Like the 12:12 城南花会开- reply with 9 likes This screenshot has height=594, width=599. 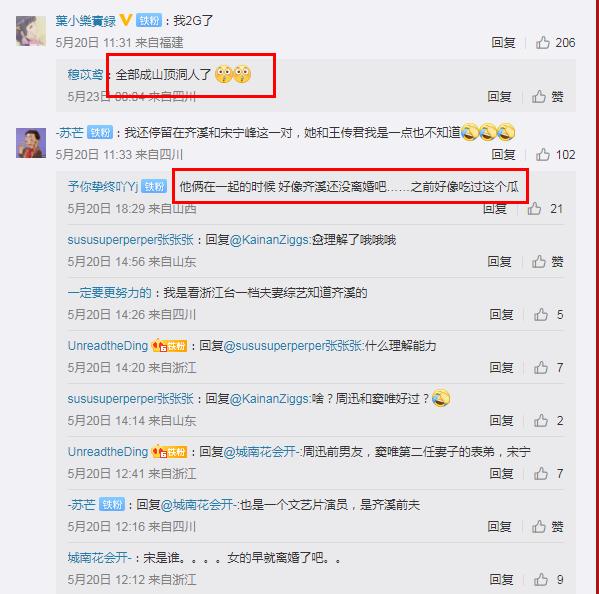(x=541, y=580)
